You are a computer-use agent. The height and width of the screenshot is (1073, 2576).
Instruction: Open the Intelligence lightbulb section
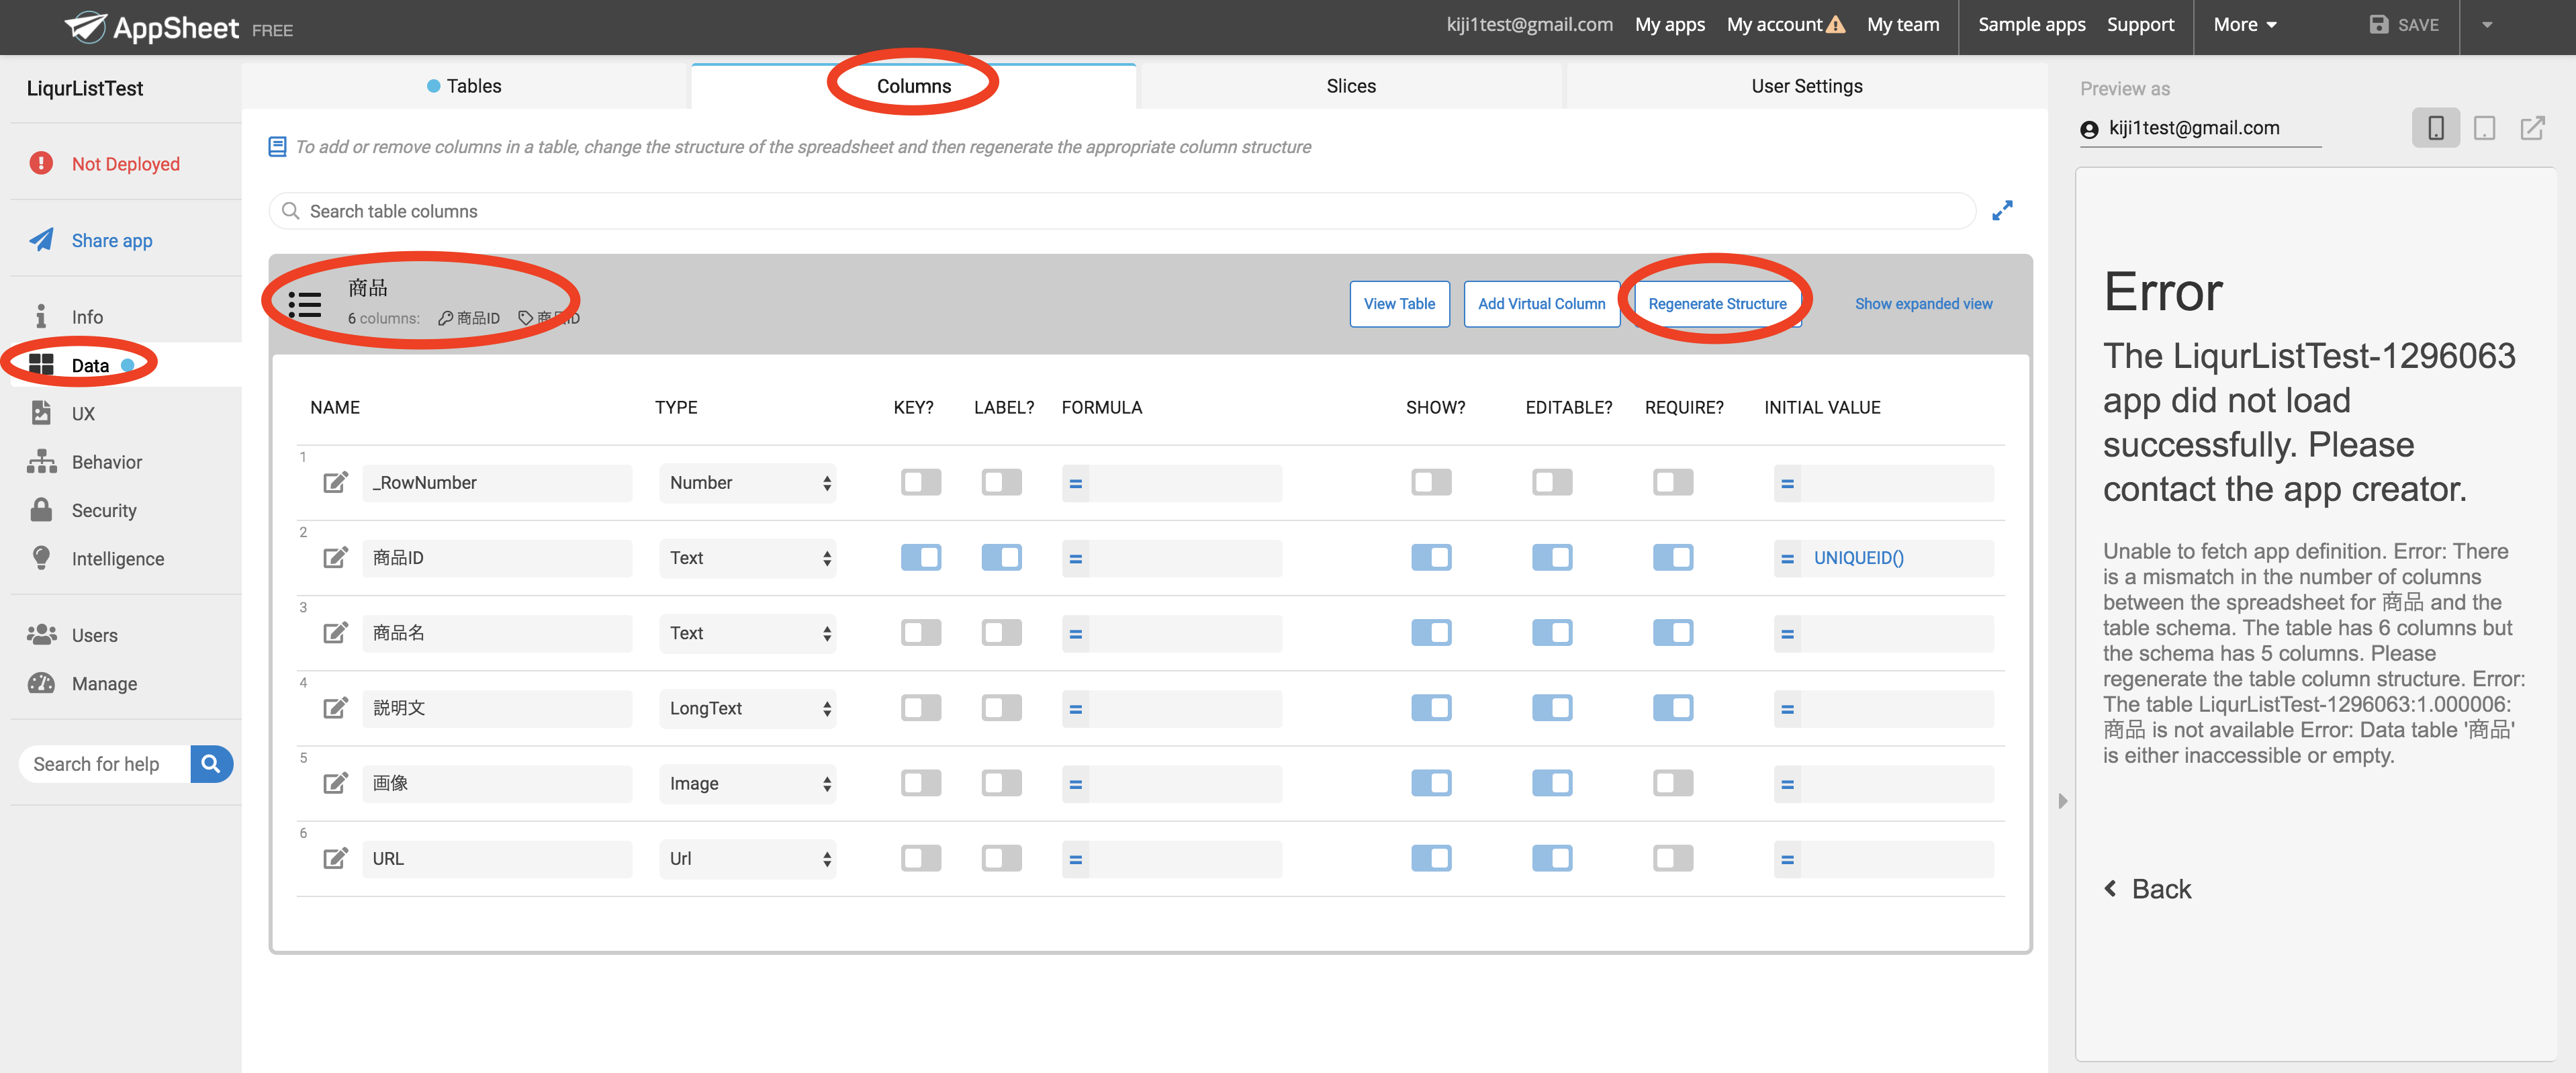[117, 559]
